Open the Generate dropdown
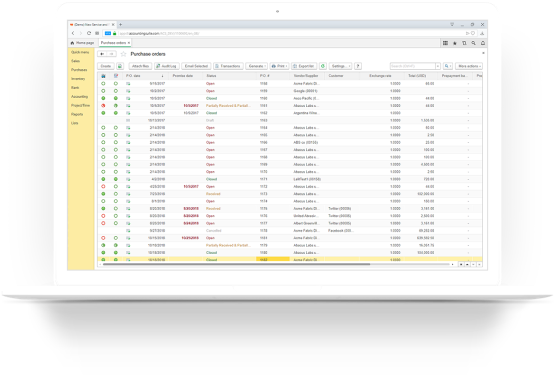 (257, 66)
